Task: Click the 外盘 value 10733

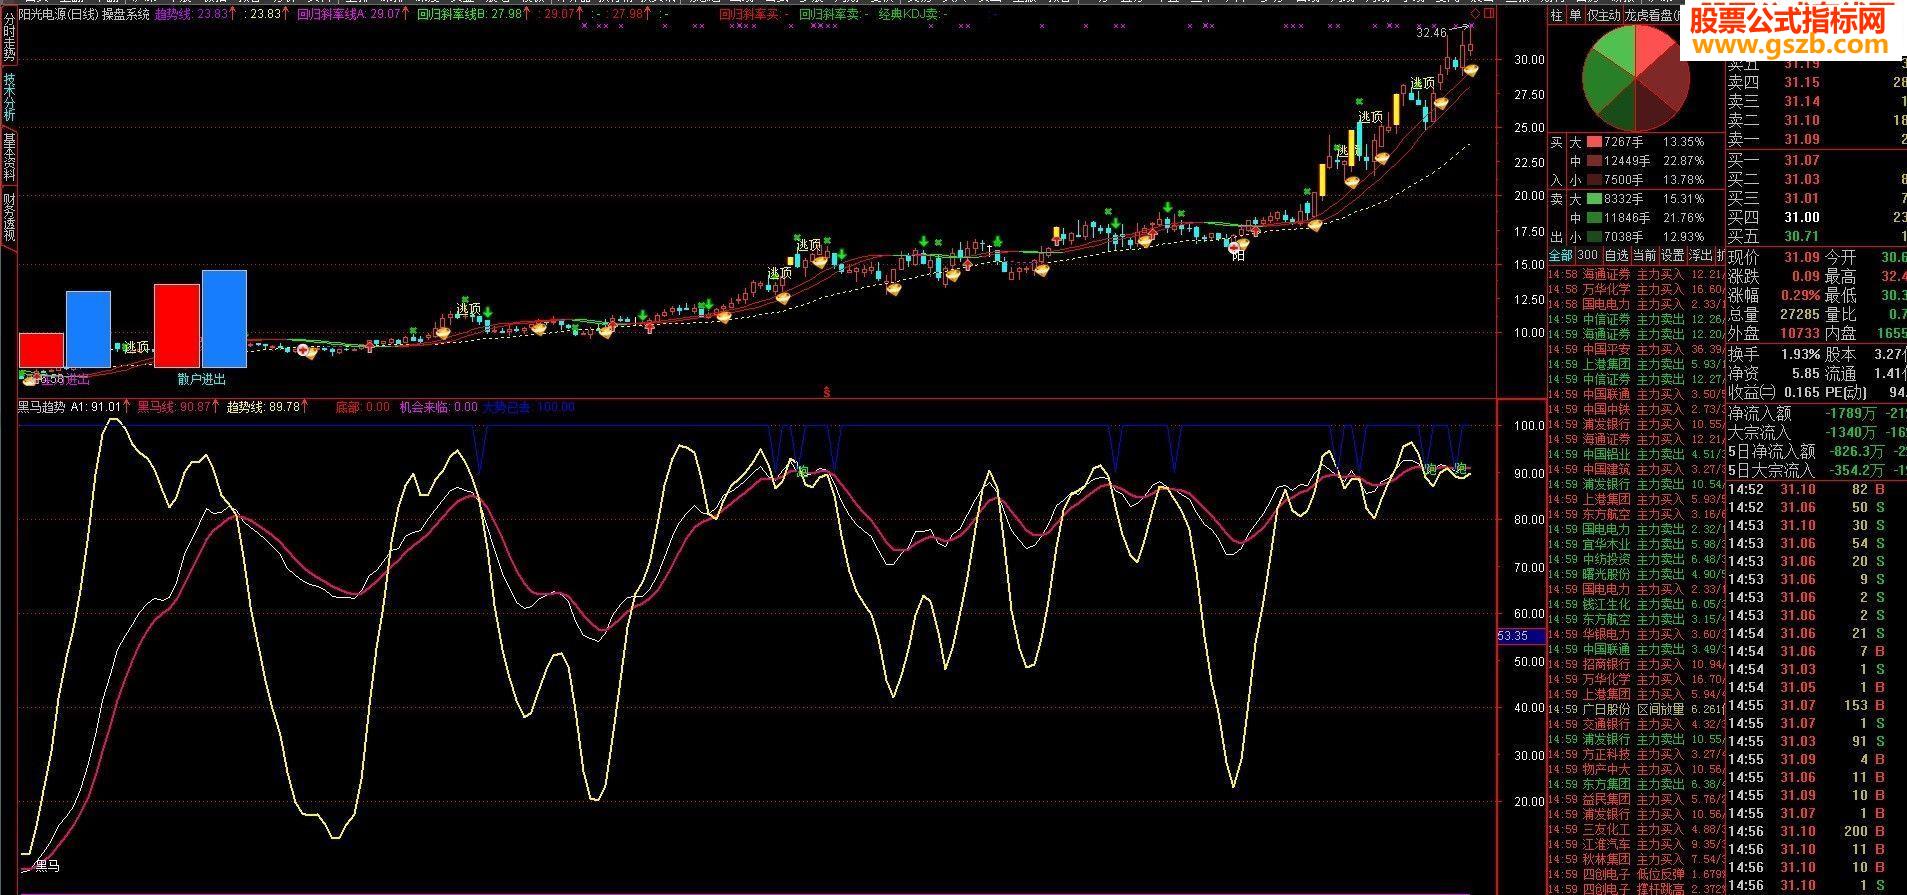Action: tap(1798, 334)
